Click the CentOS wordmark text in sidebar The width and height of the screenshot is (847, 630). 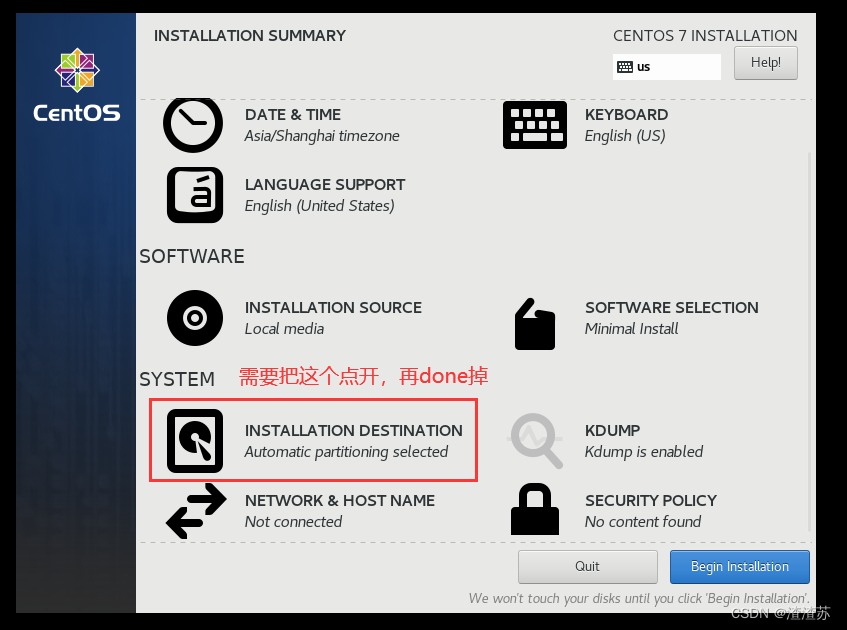click(77, 113)
